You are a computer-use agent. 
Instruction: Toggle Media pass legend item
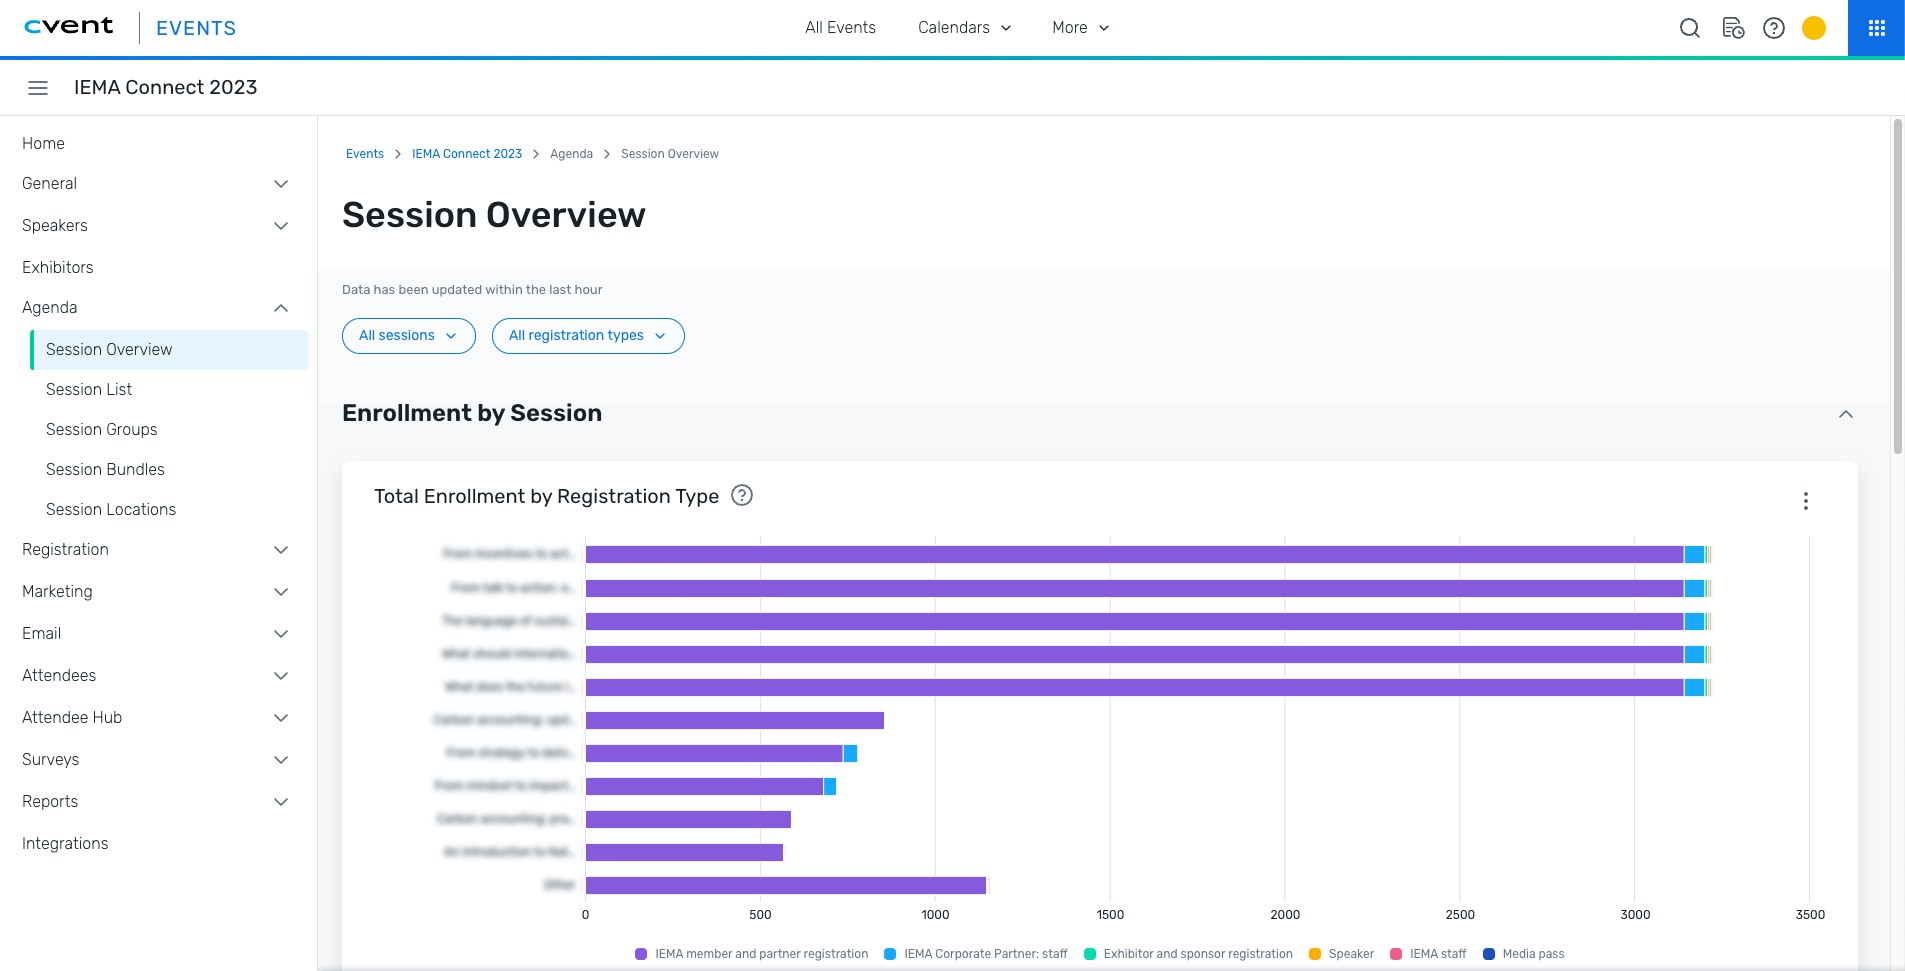click(x=1524, y=954)
